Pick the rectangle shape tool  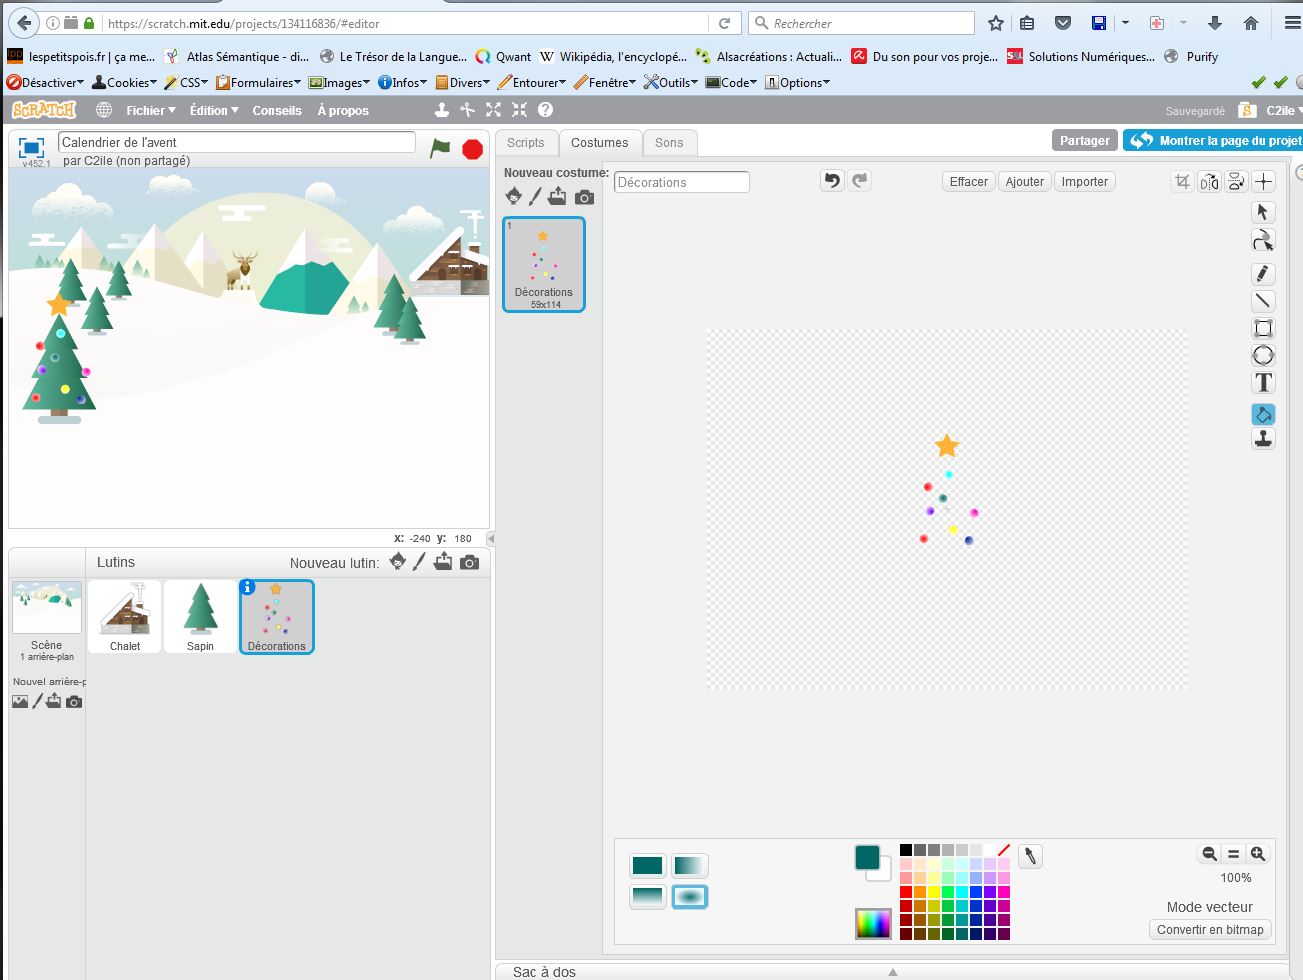1263,329
